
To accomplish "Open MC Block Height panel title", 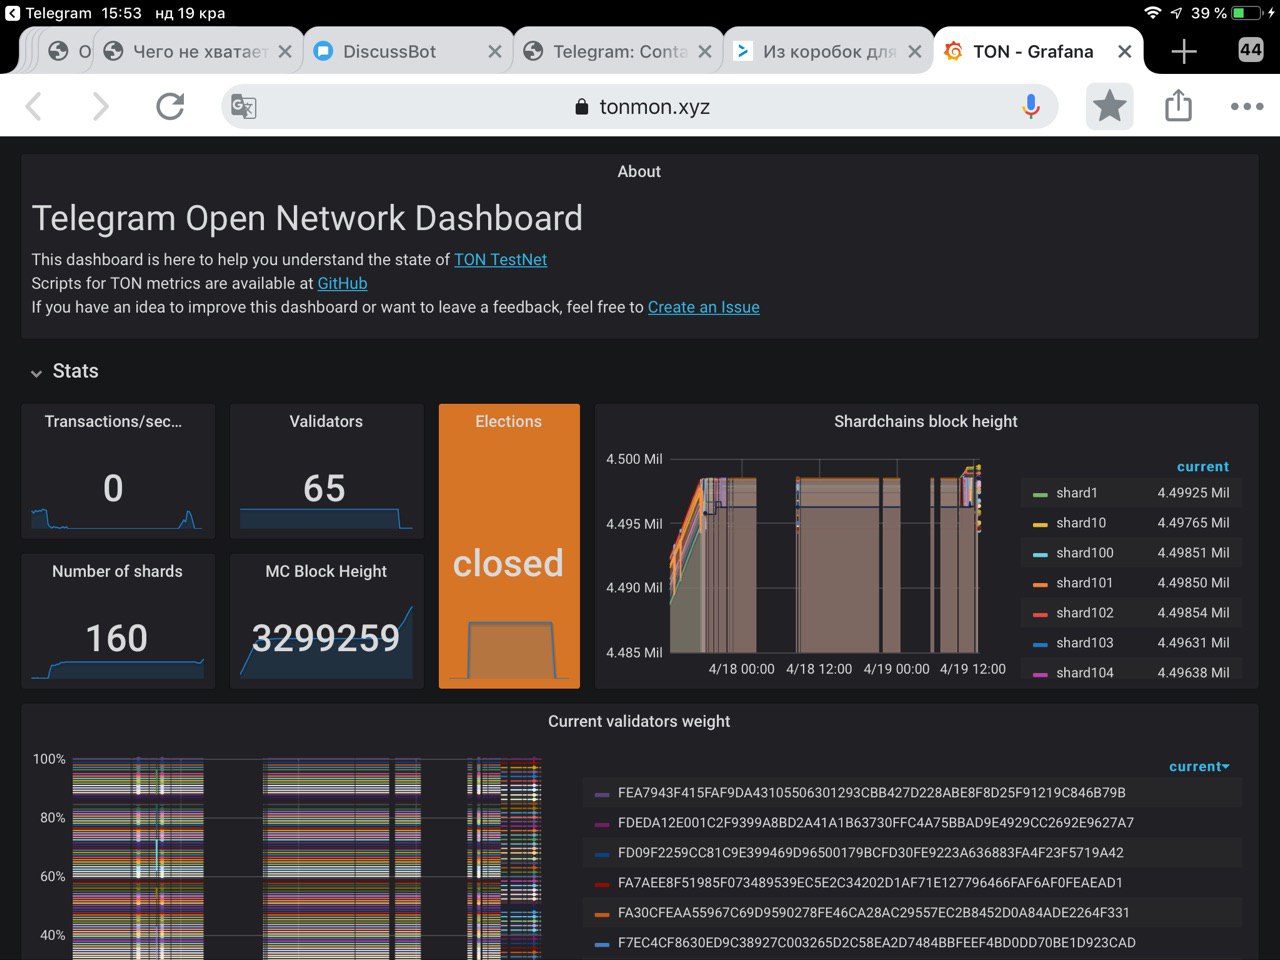I will (x=326, y=571).
